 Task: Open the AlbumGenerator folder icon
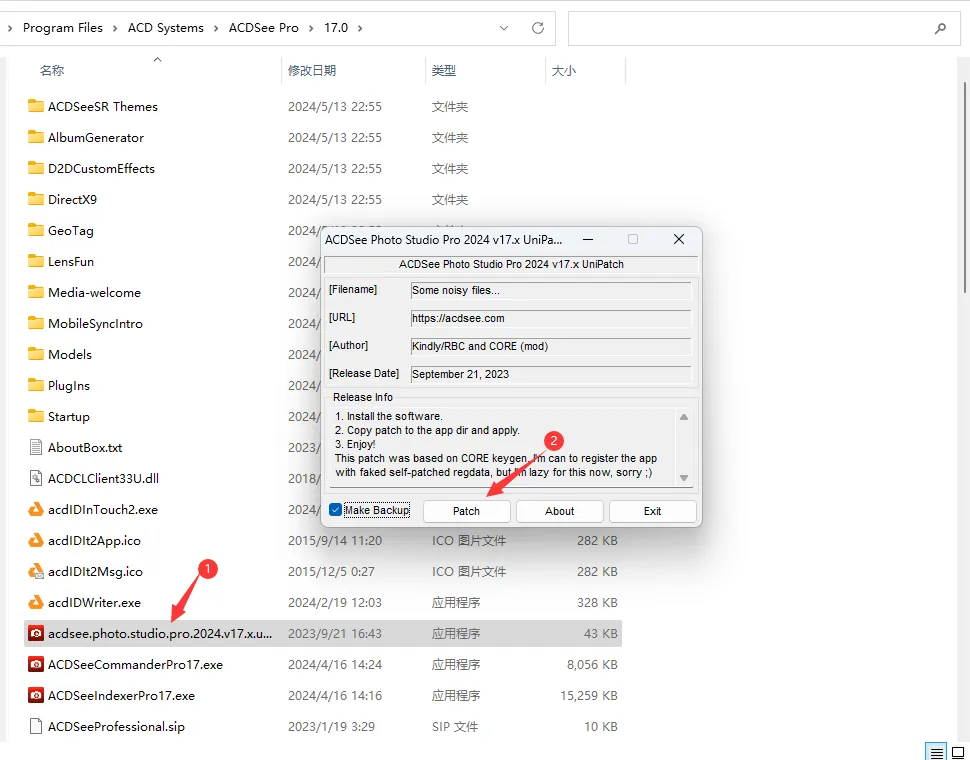[36, 137]
